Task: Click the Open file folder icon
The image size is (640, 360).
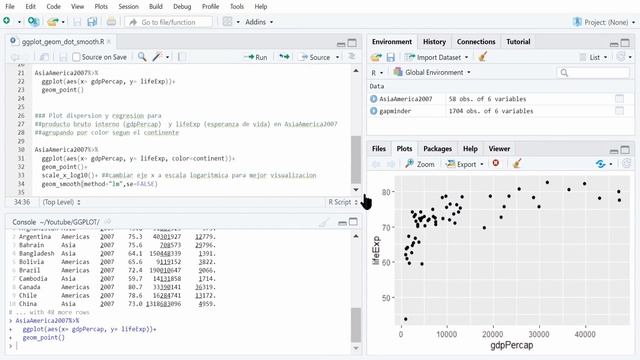Action: coord(52,22)
